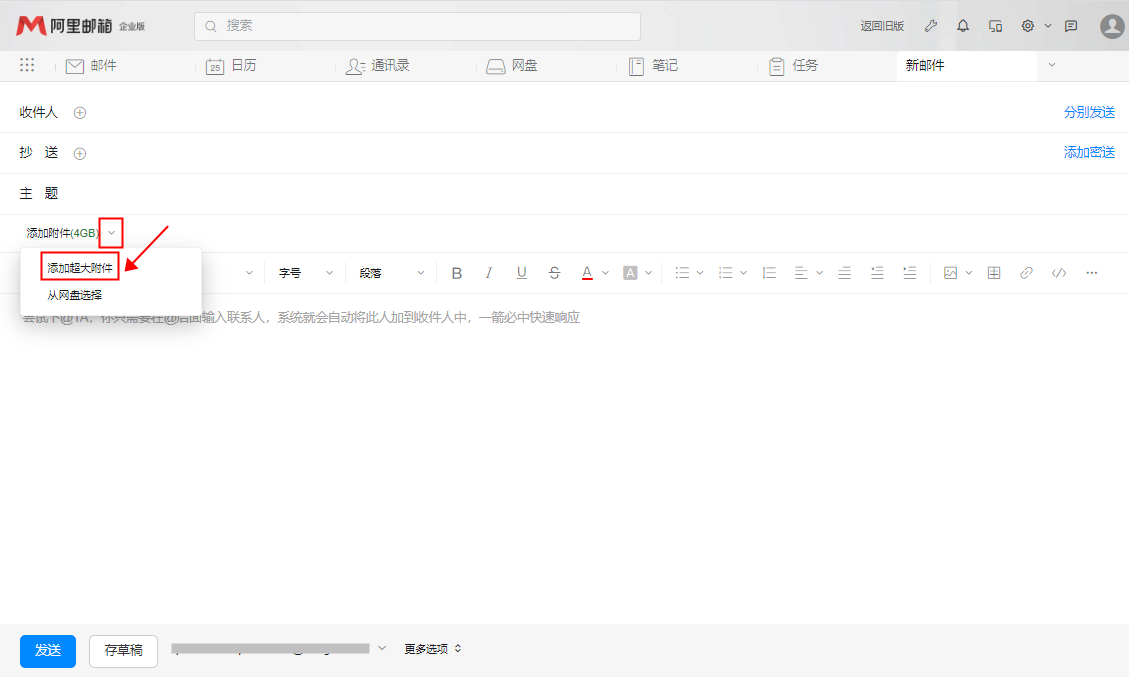Viewport: 1129px width, 677px height.
Task: Pick the red font color swatch
Action: point(587,273)
